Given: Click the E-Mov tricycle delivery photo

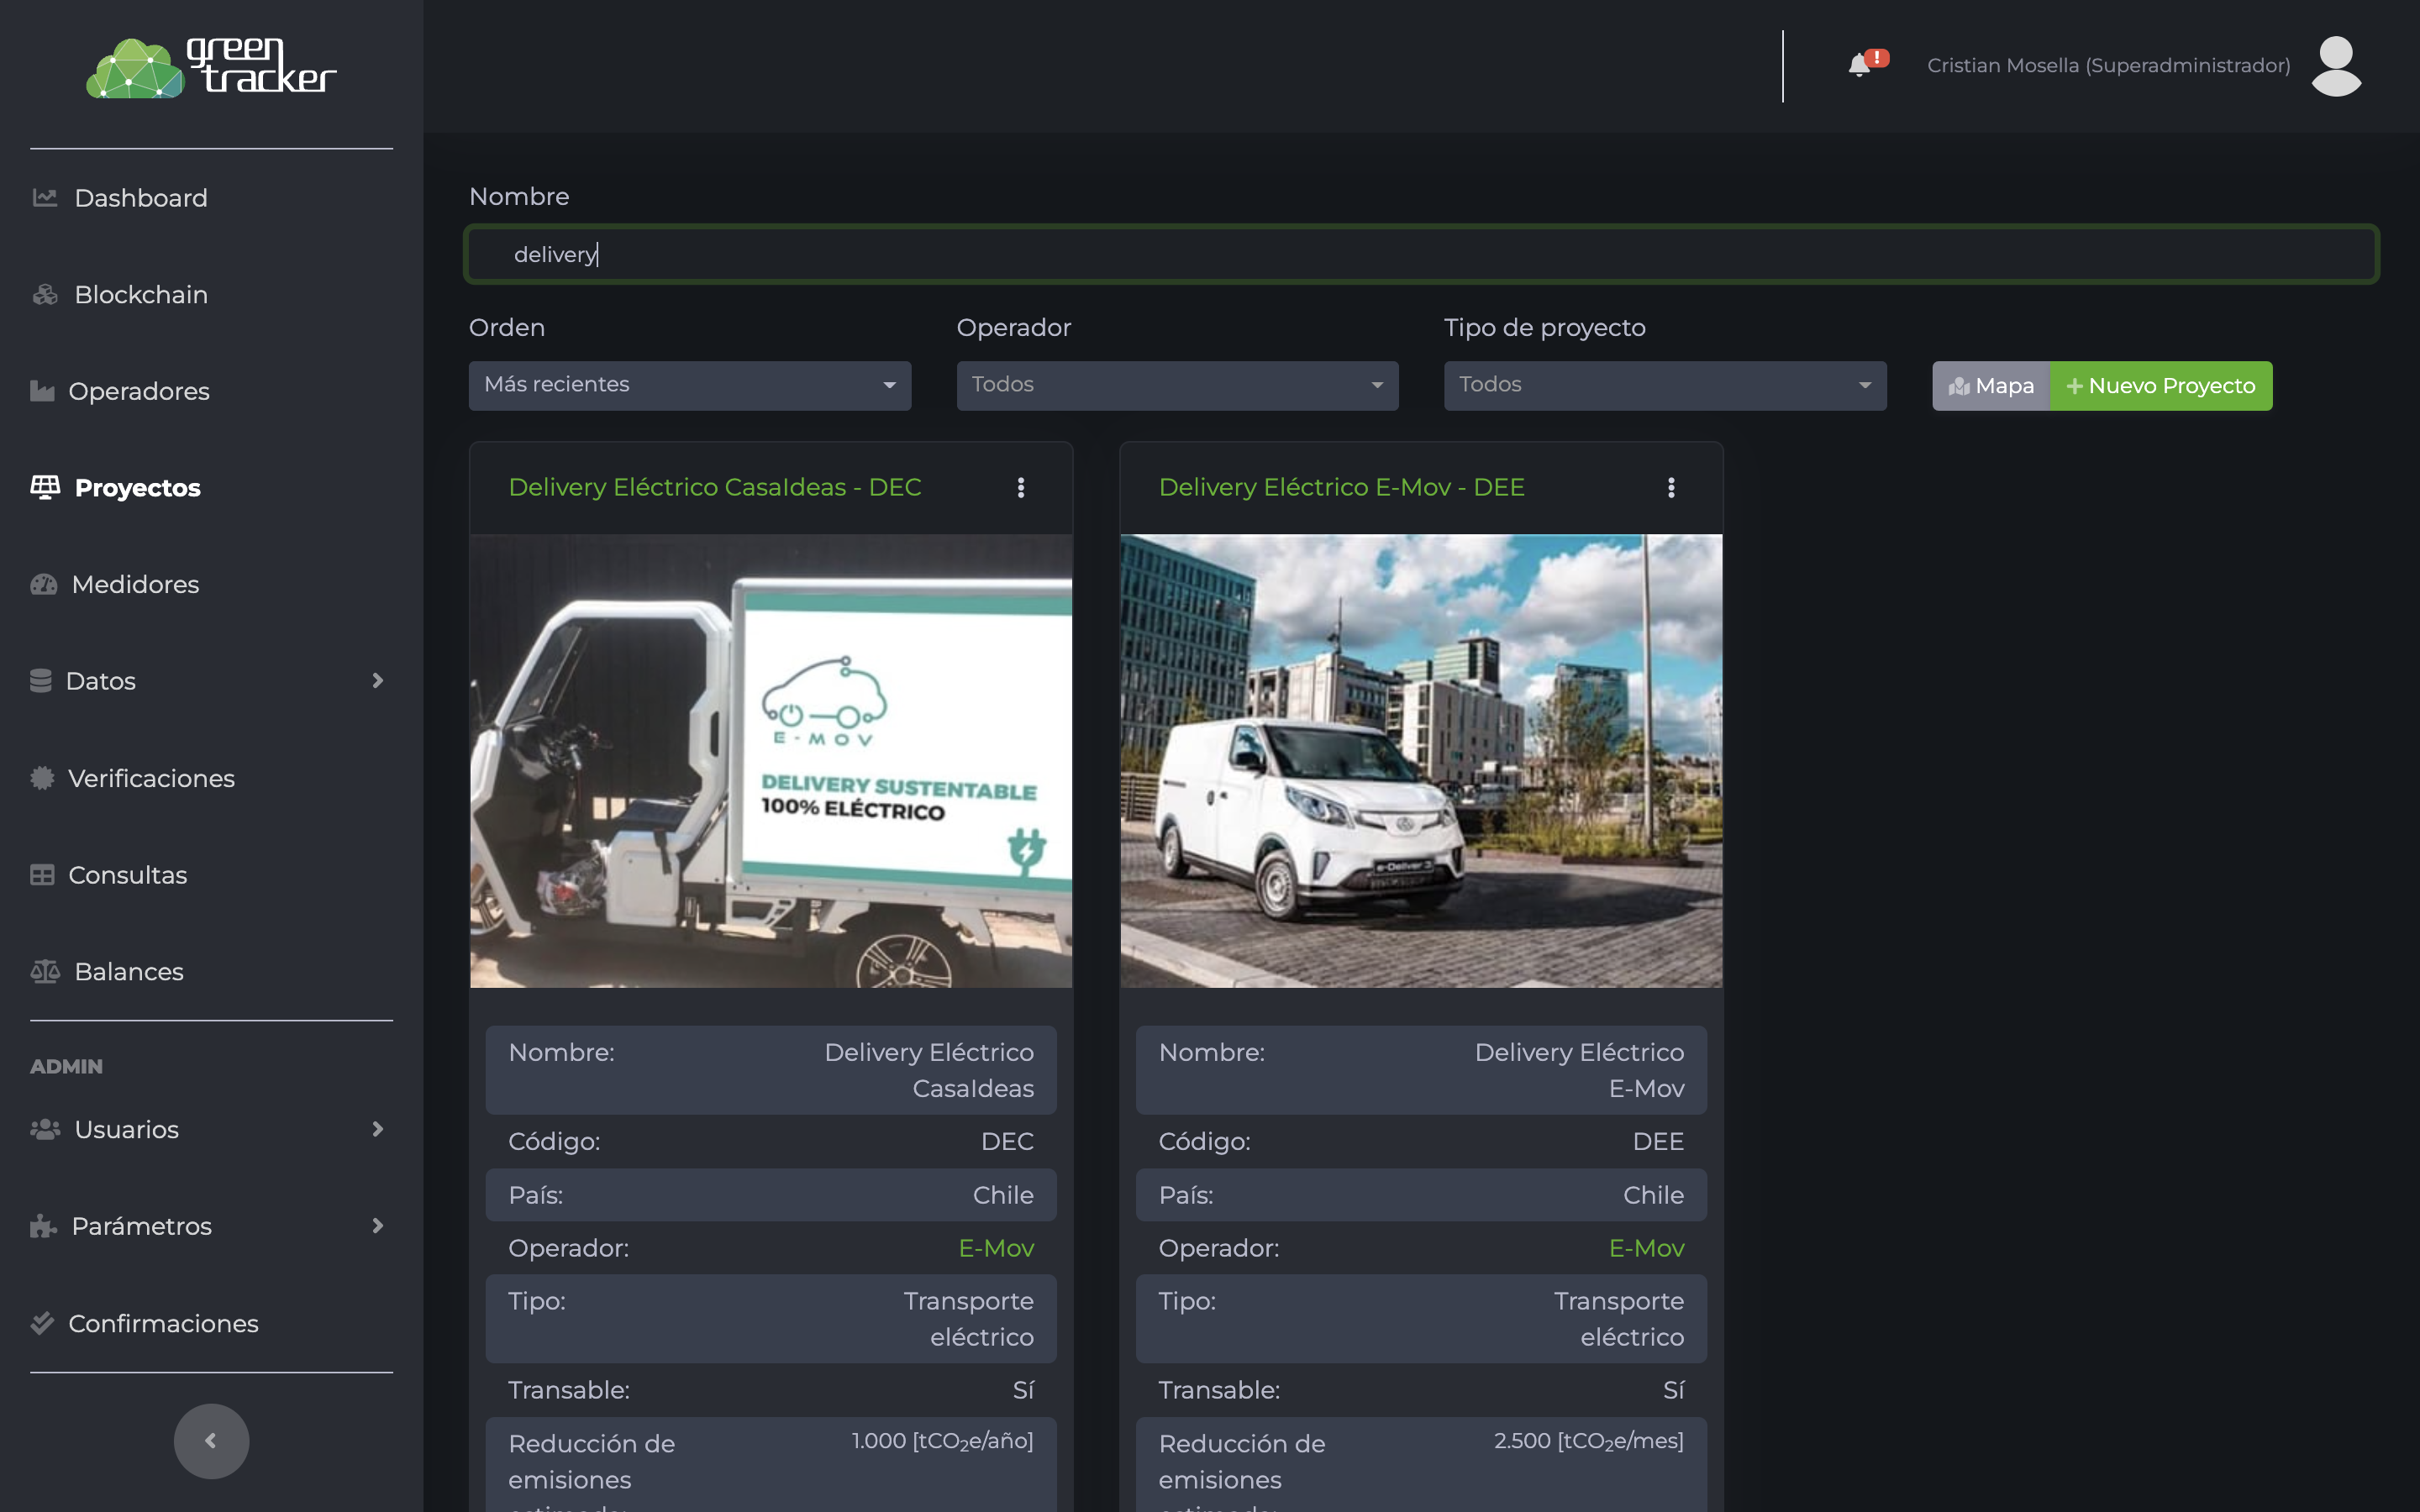Looking at the screenshot, I should point(771,761).
